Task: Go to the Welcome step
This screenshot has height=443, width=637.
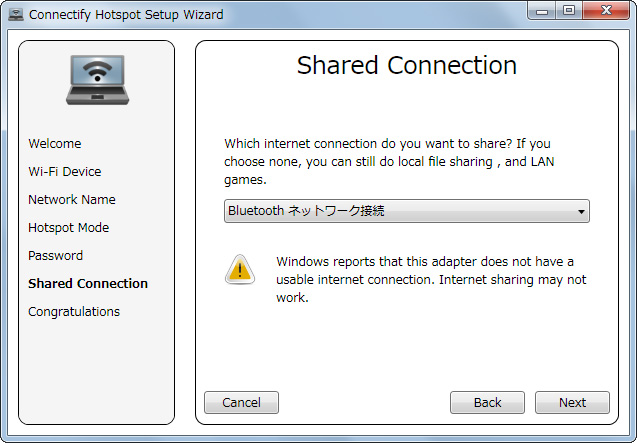Action: [x=55, y=144]
